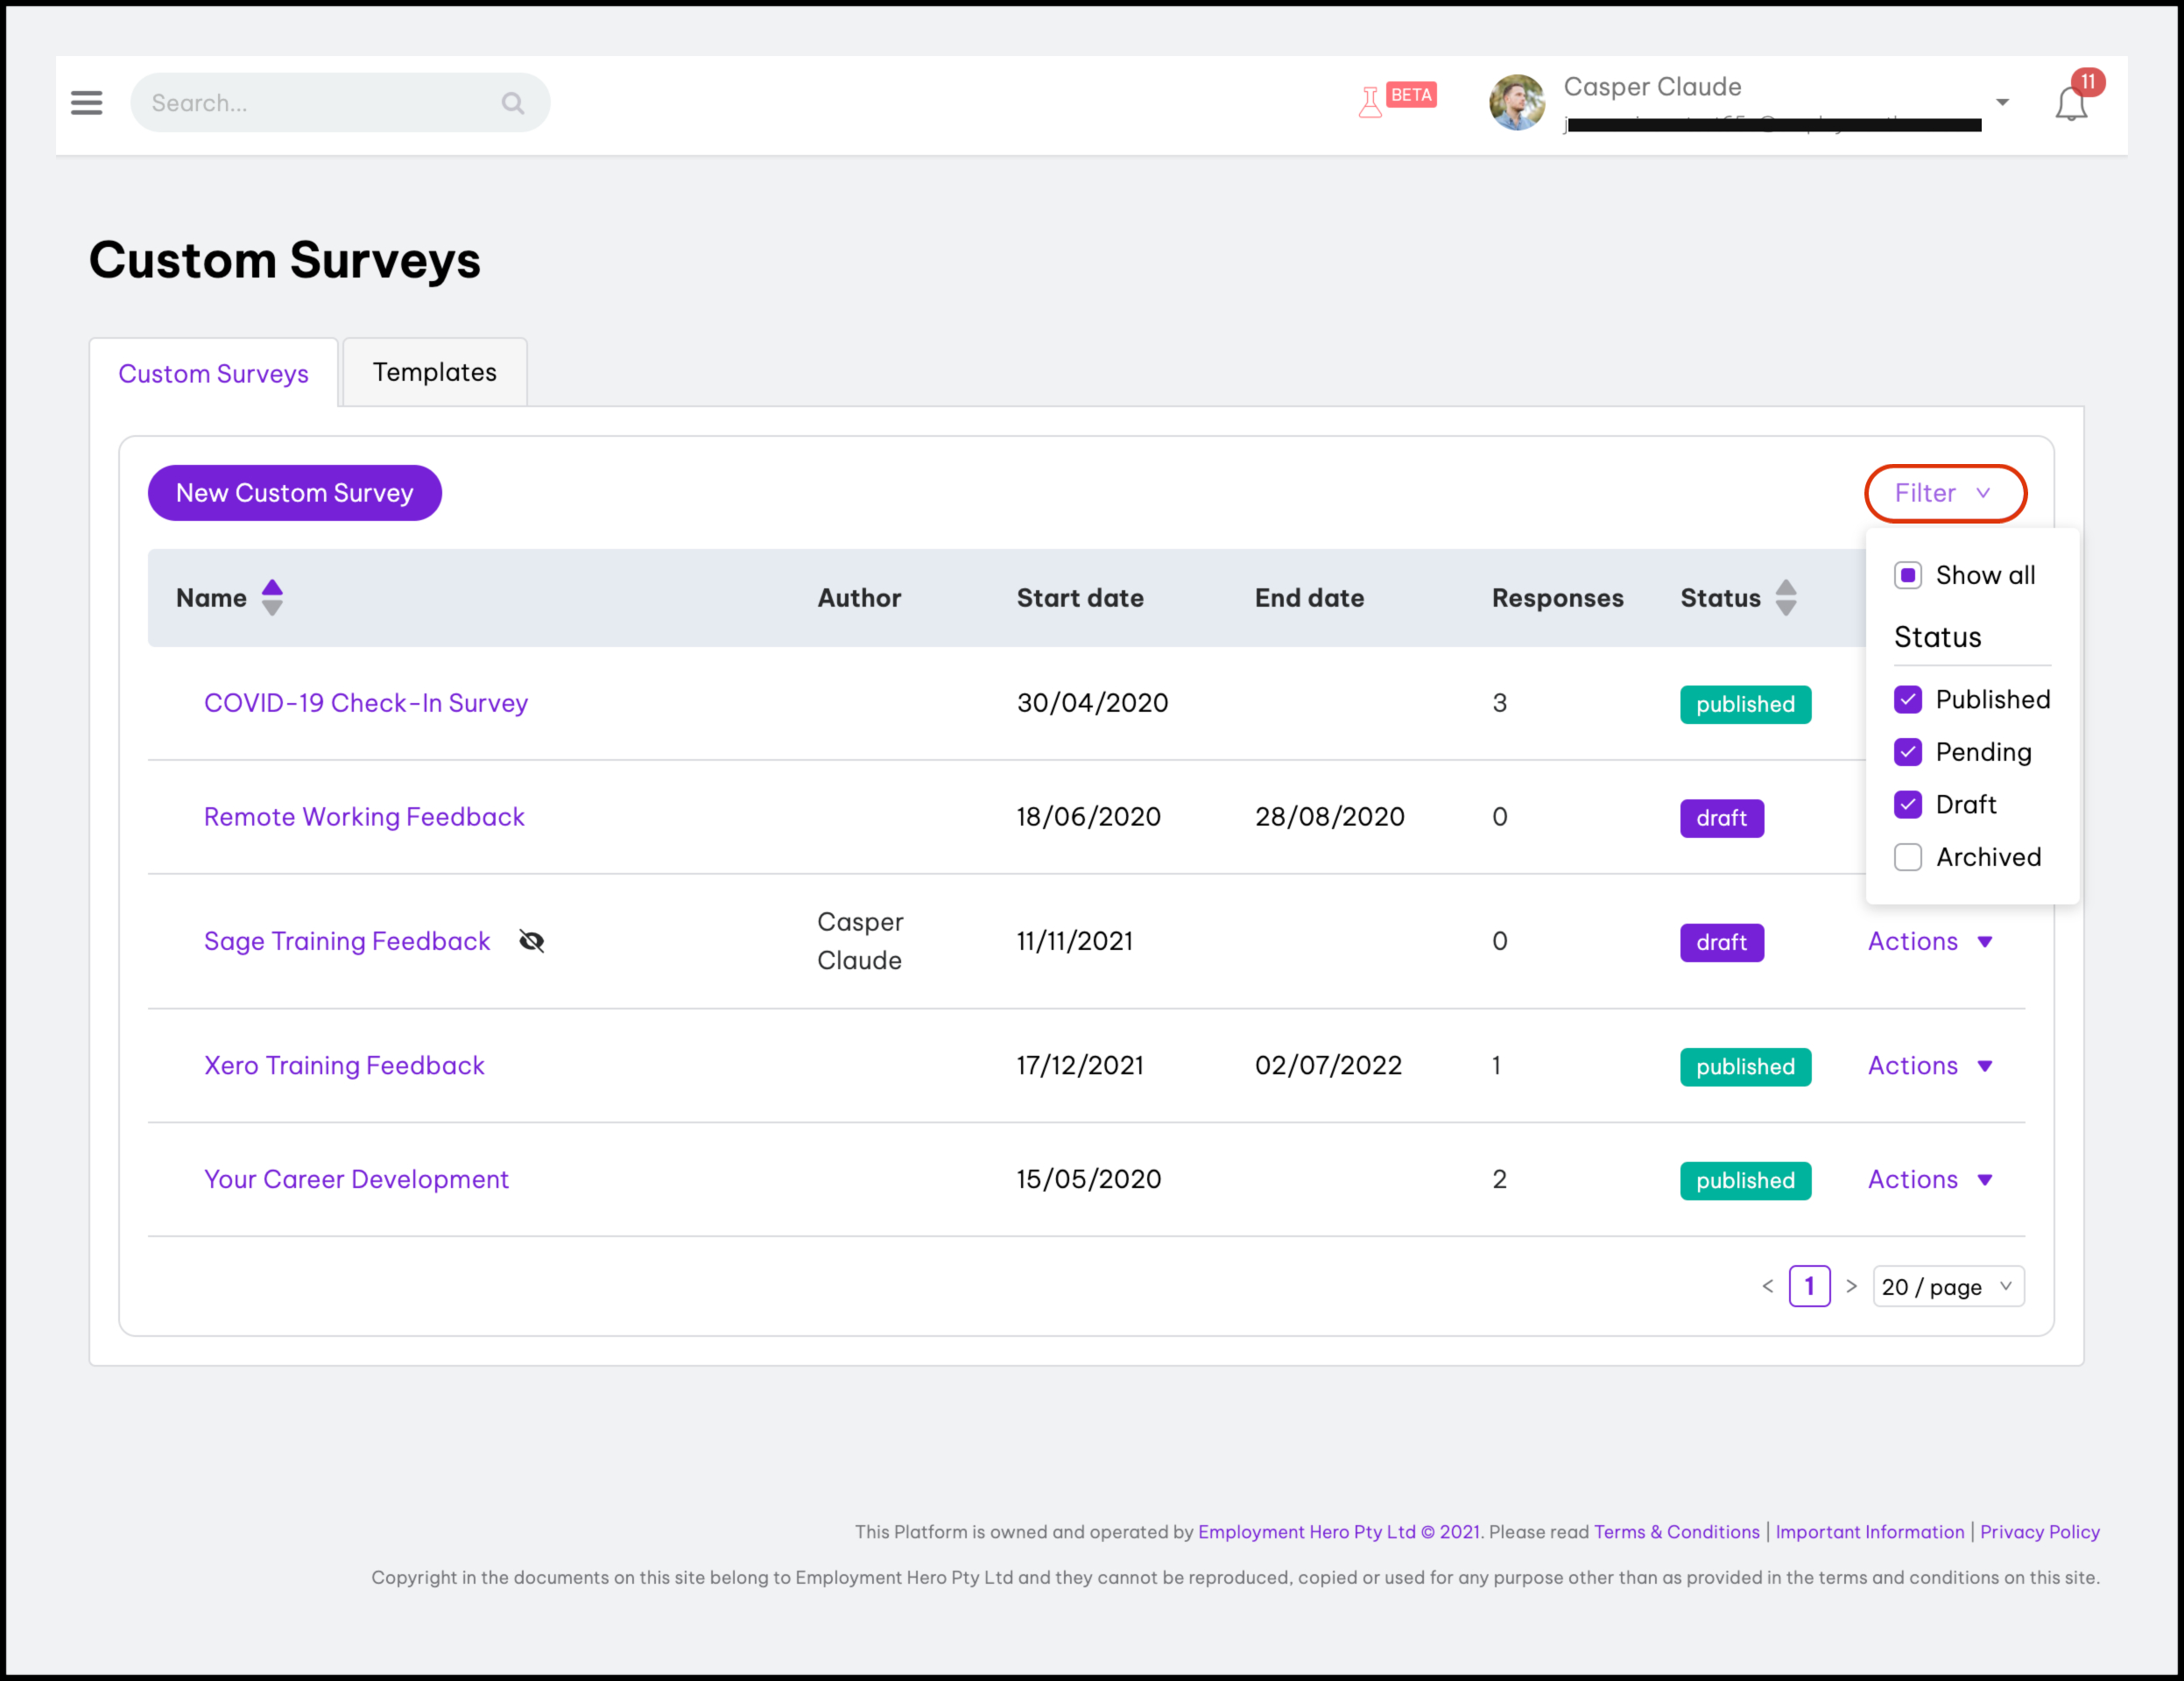Click New Custom Survey button
This screenshot has height=1681, width=2184.
[x=295, y=493]
